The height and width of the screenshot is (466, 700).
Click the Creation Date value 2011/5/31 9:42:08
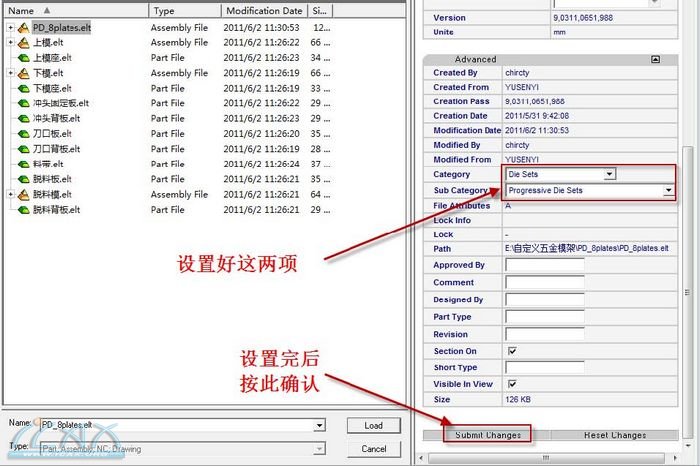click(537, 116)
